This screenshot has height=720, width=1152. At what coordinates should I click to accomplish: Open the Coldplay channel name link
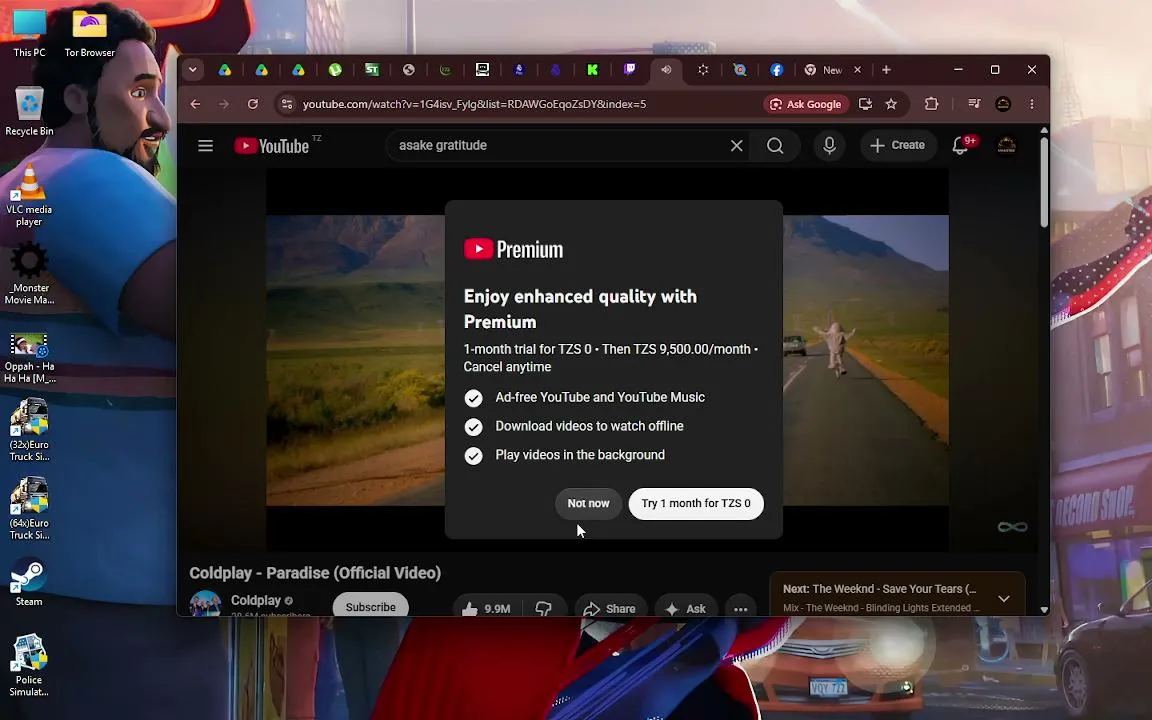coord(256,600)
